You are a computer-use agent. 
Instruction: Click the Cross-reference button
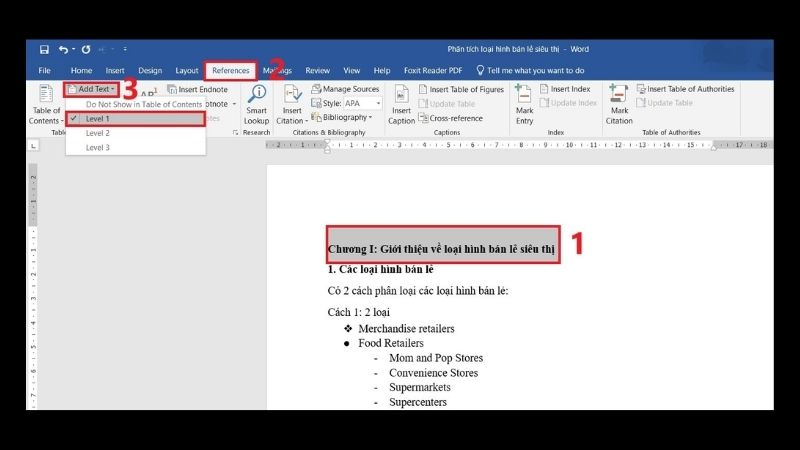451,118
